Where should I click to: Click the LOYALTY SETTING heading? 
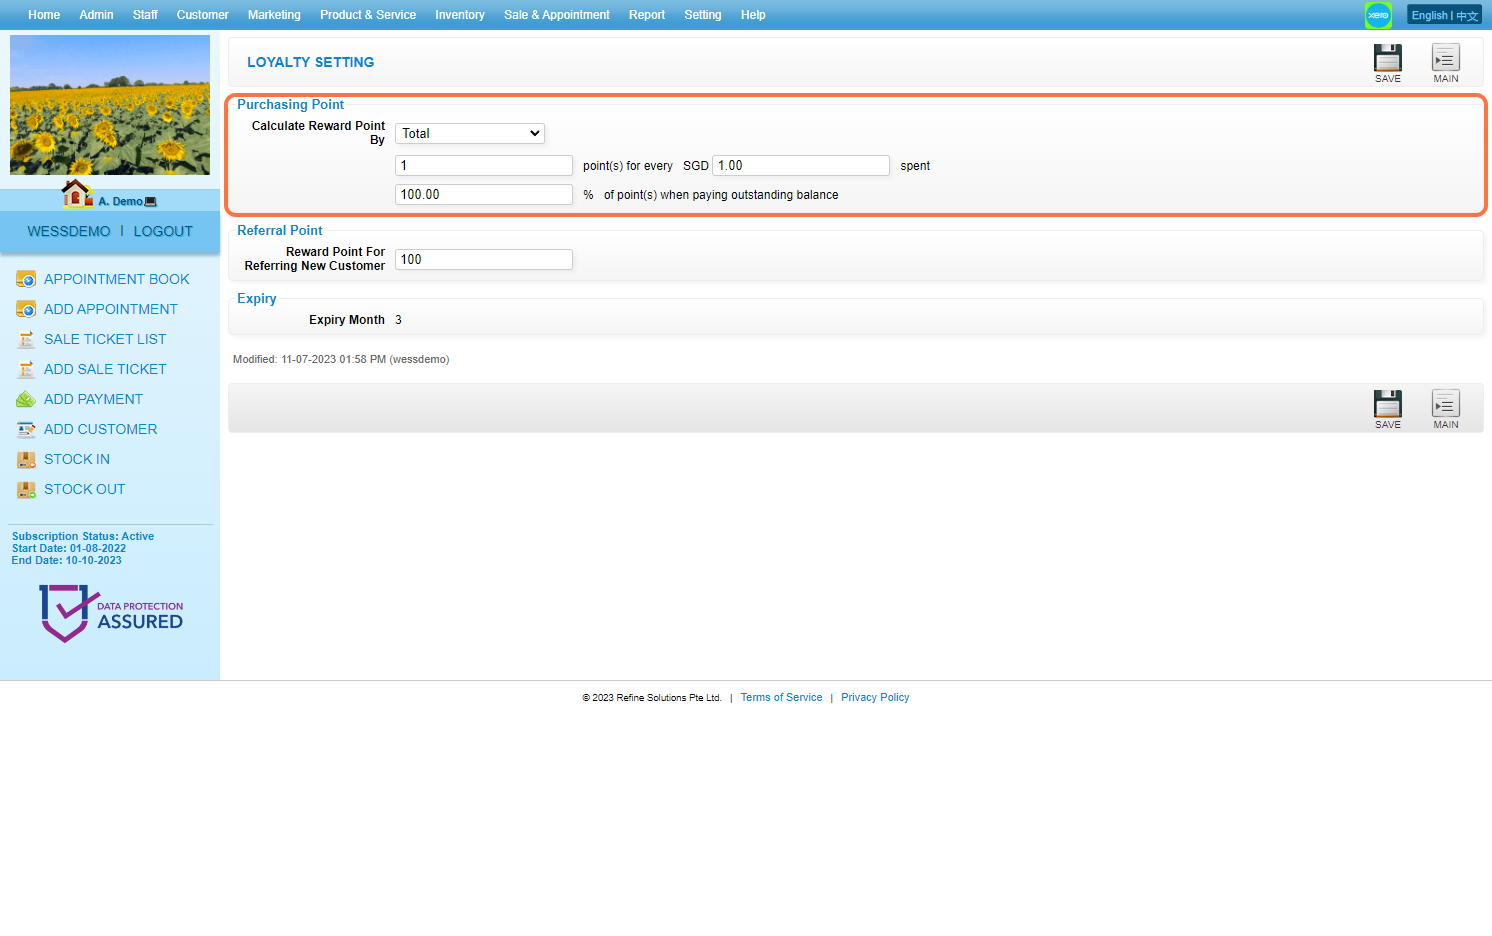point(311,62)
